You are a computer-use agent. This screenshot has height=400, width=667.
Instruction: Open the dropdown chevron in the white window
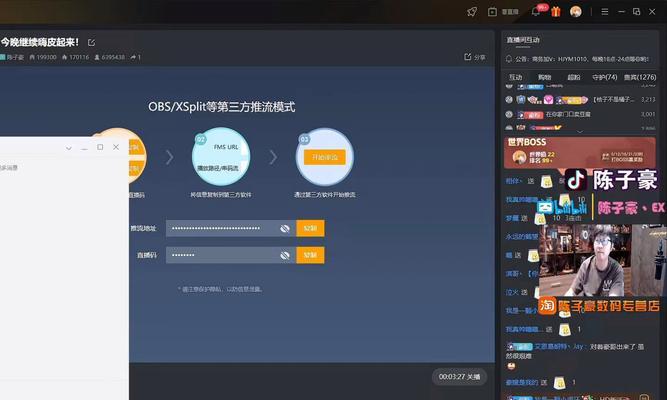tap(68, 148)
